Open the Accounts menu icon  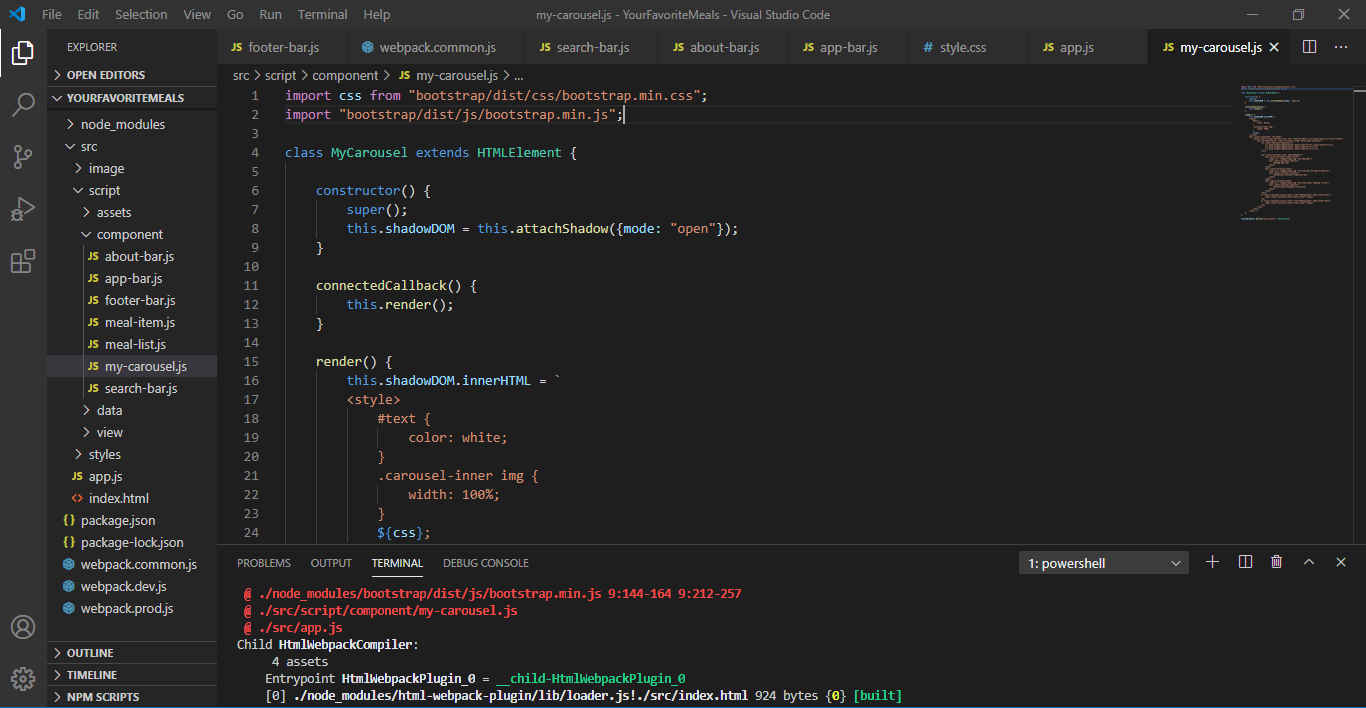[x=23, y=627]
